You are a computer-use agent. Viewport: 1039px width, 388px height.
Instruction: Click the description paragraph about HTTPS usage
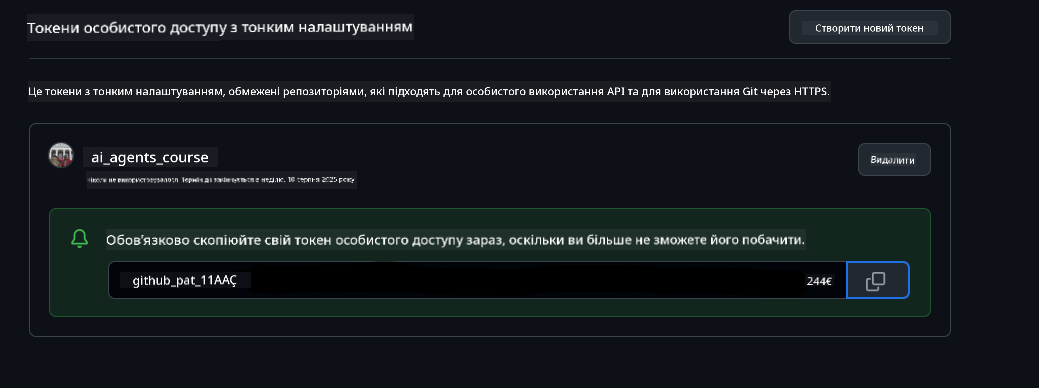pyautogui.click(x=429, y=91)
